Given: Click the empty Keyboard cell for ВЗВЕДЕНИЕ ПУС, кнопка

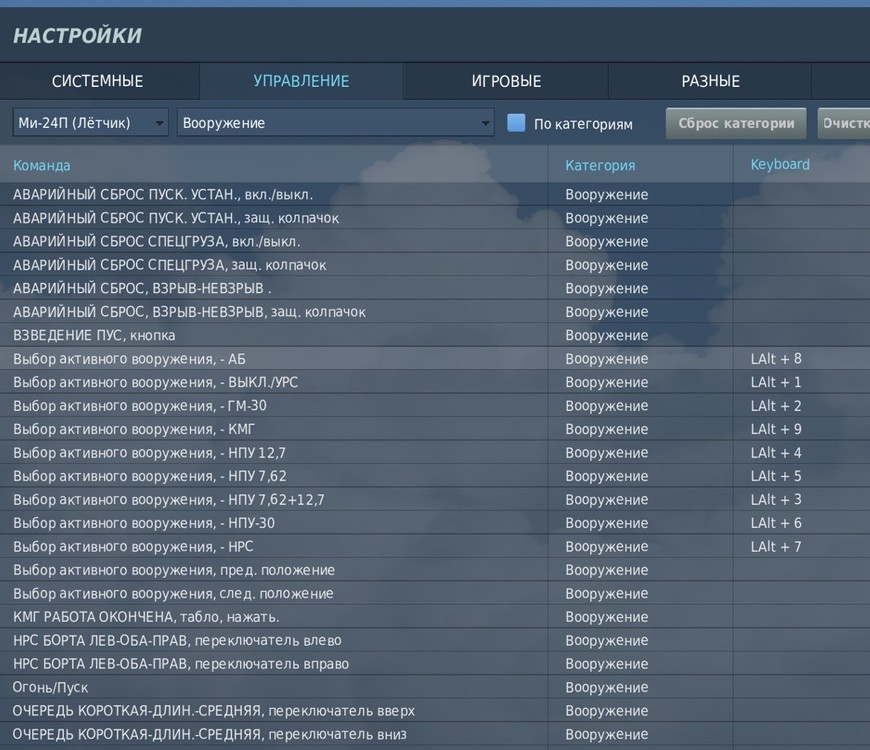Looking at the screenshot, I should (802, 335).
